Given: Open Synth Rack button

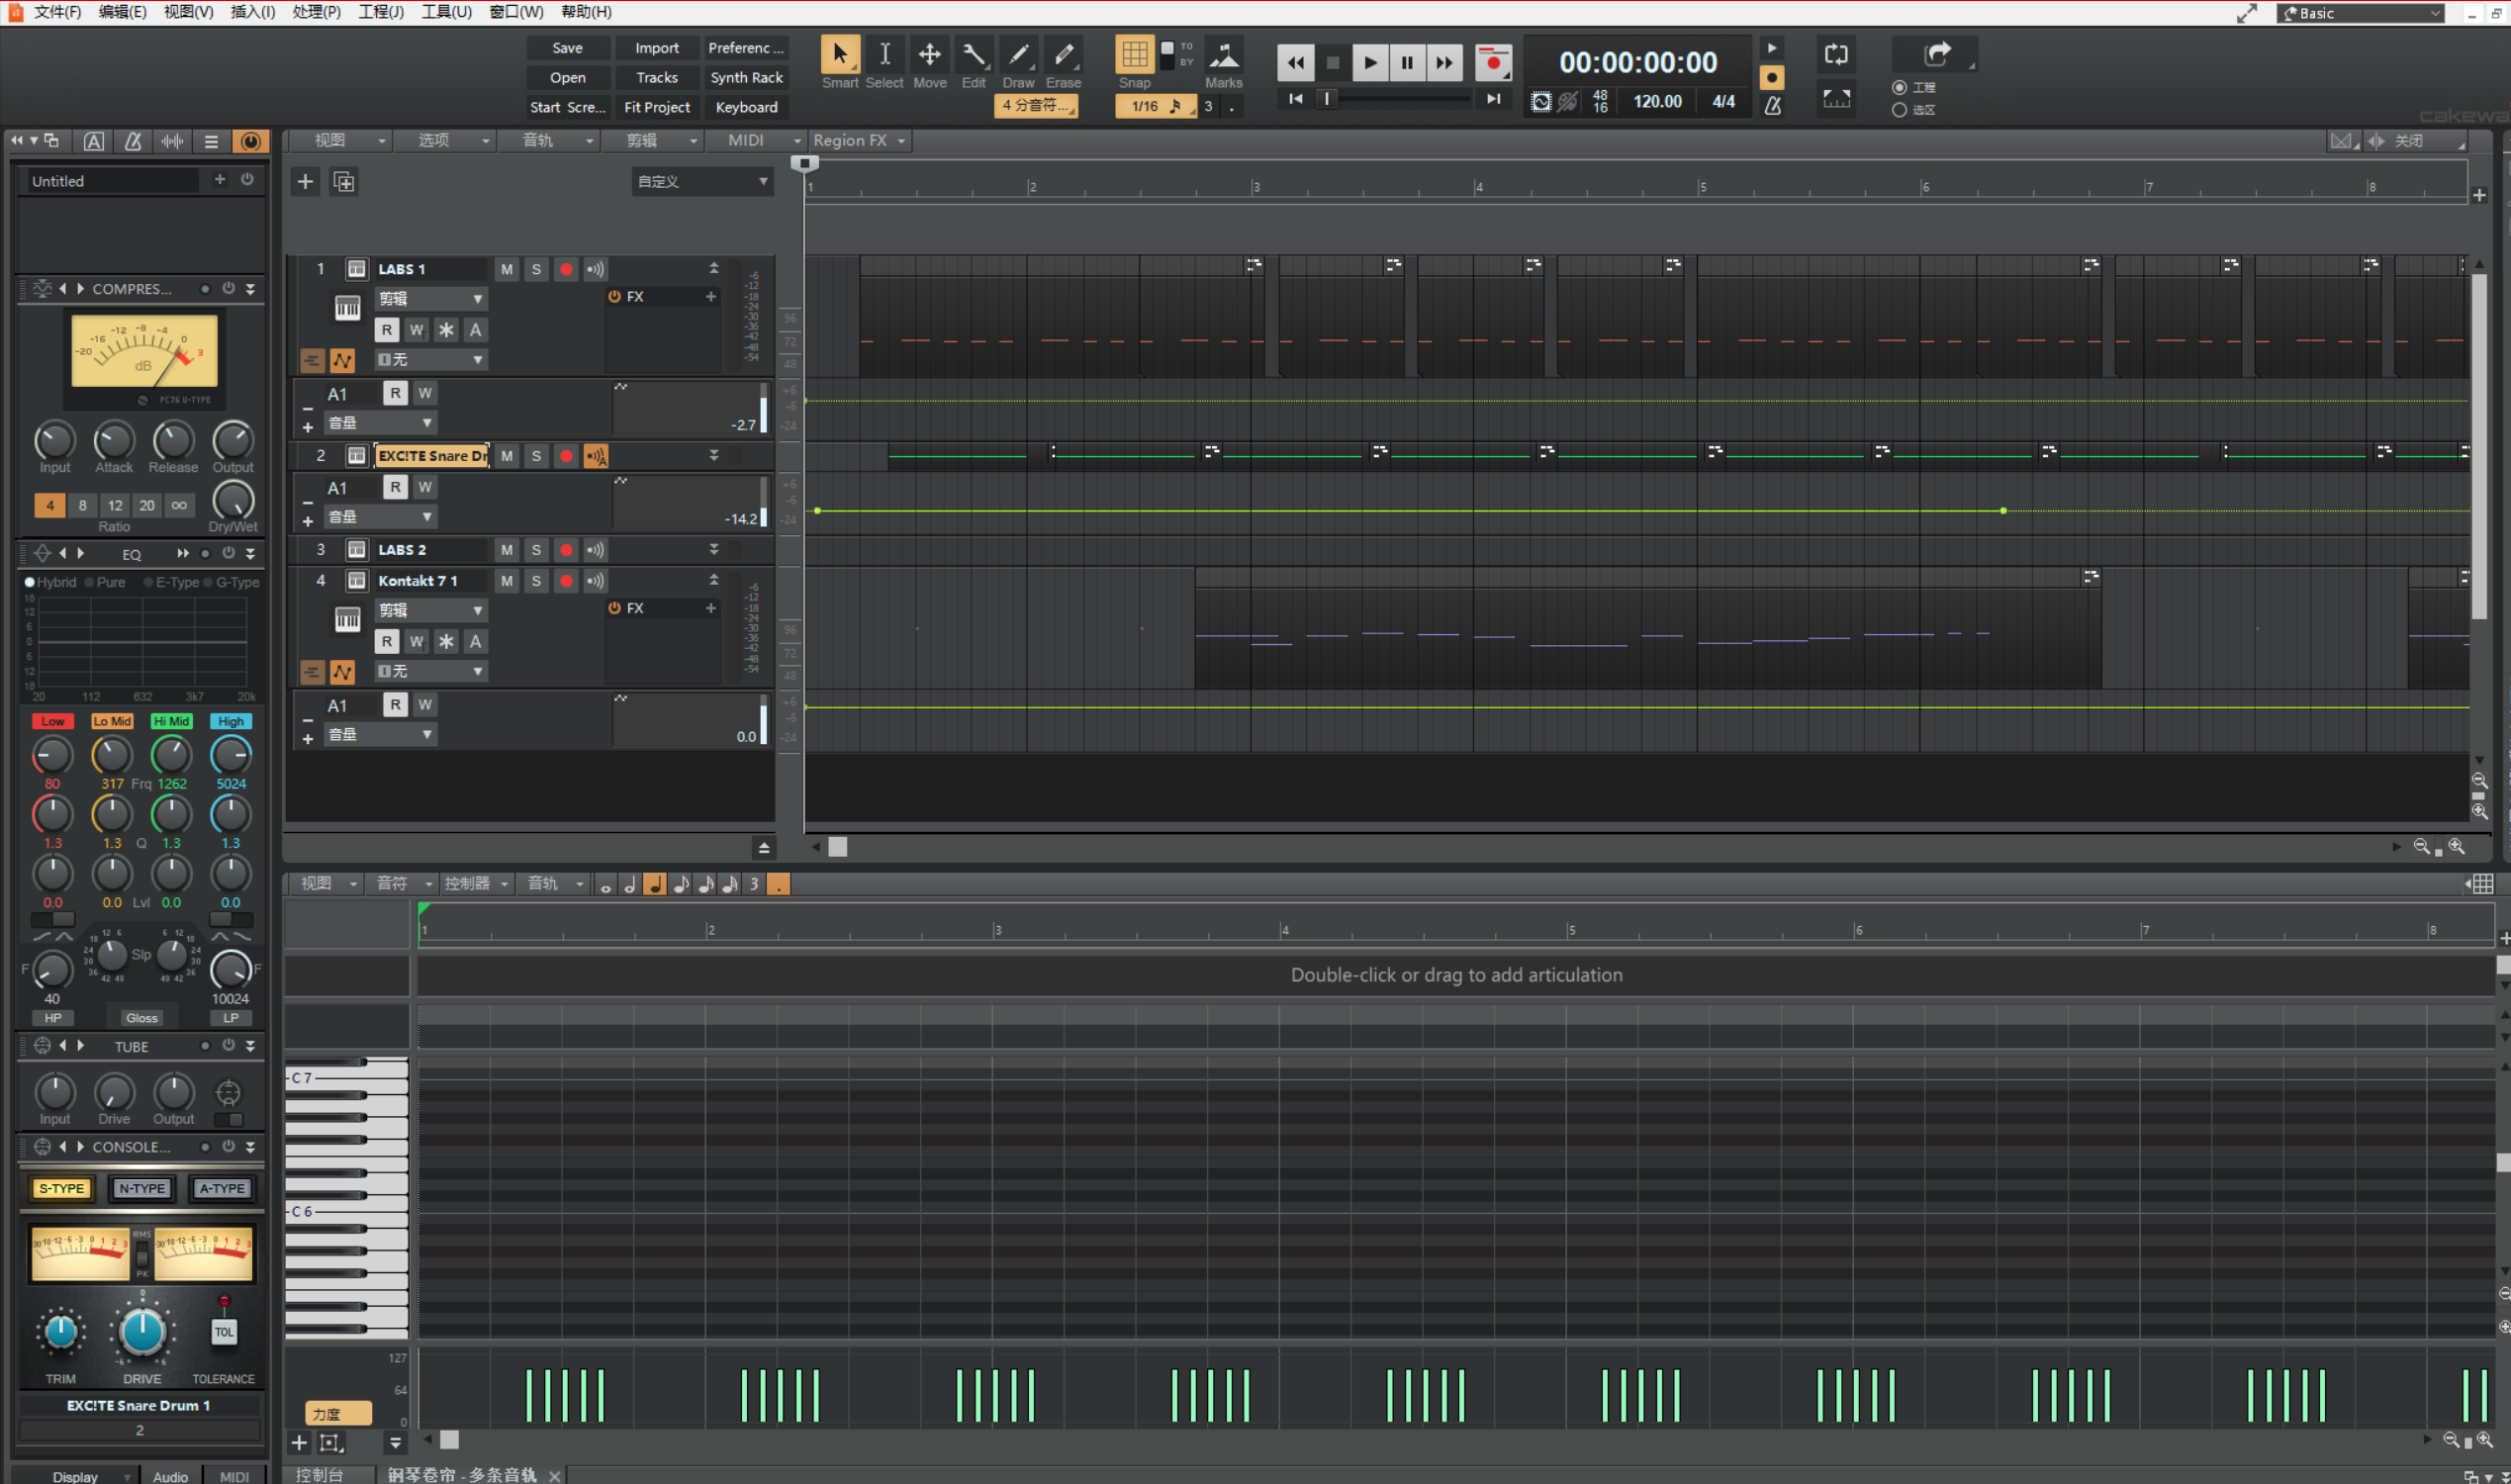Looking at the screenshot, I should tap(746, 77).
